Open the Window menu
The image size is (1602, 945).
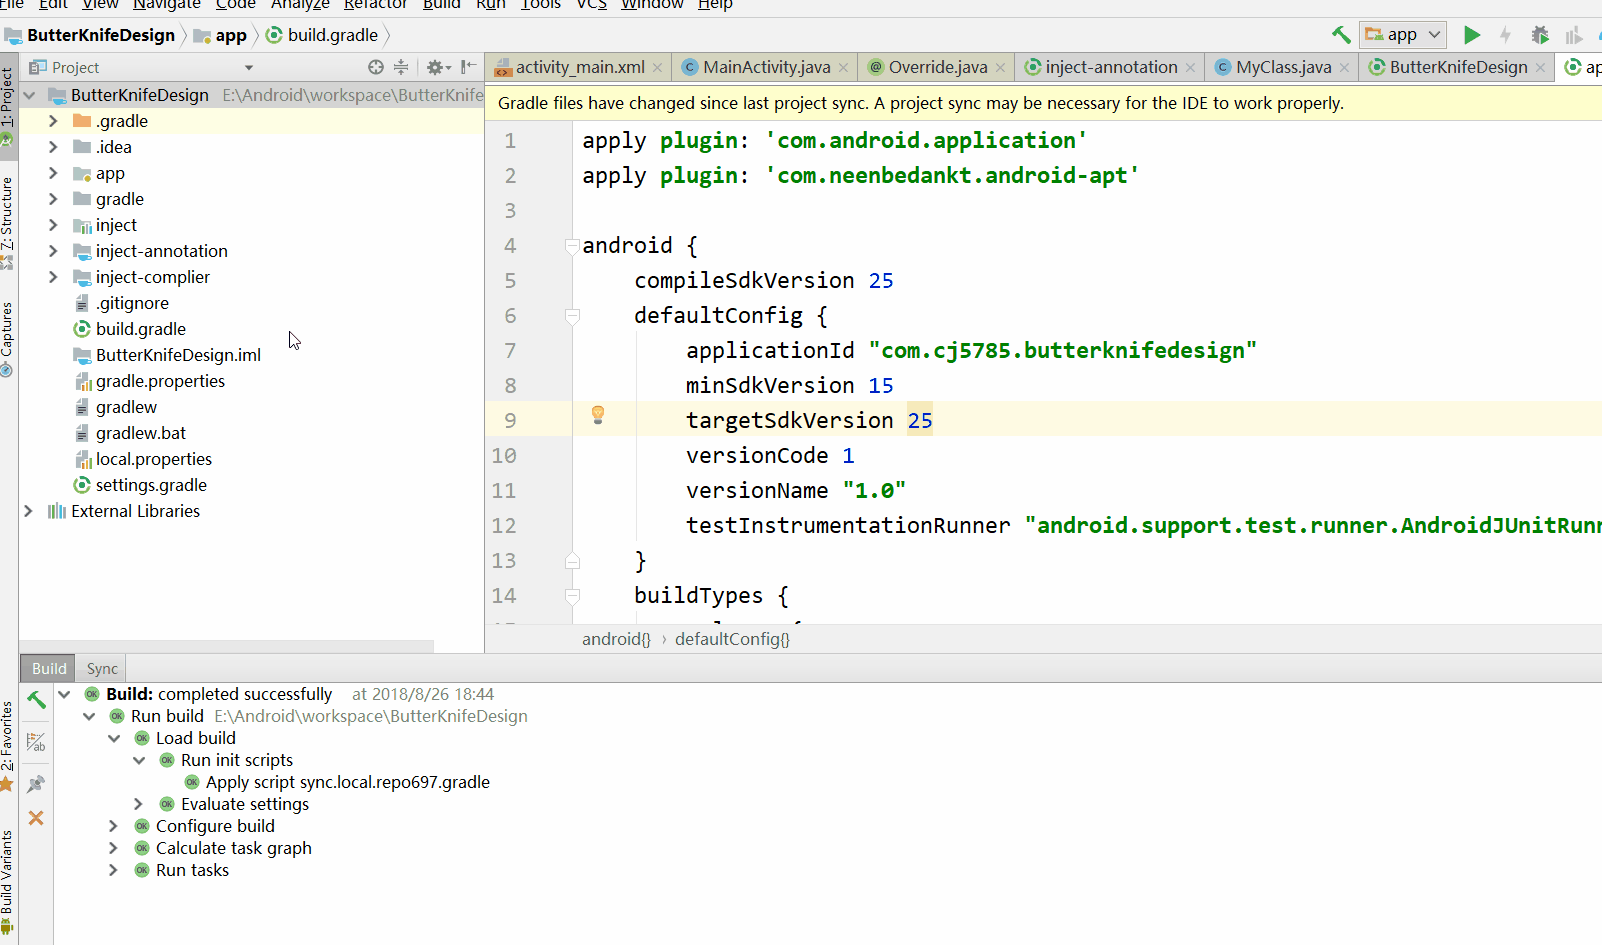(652, 5)
